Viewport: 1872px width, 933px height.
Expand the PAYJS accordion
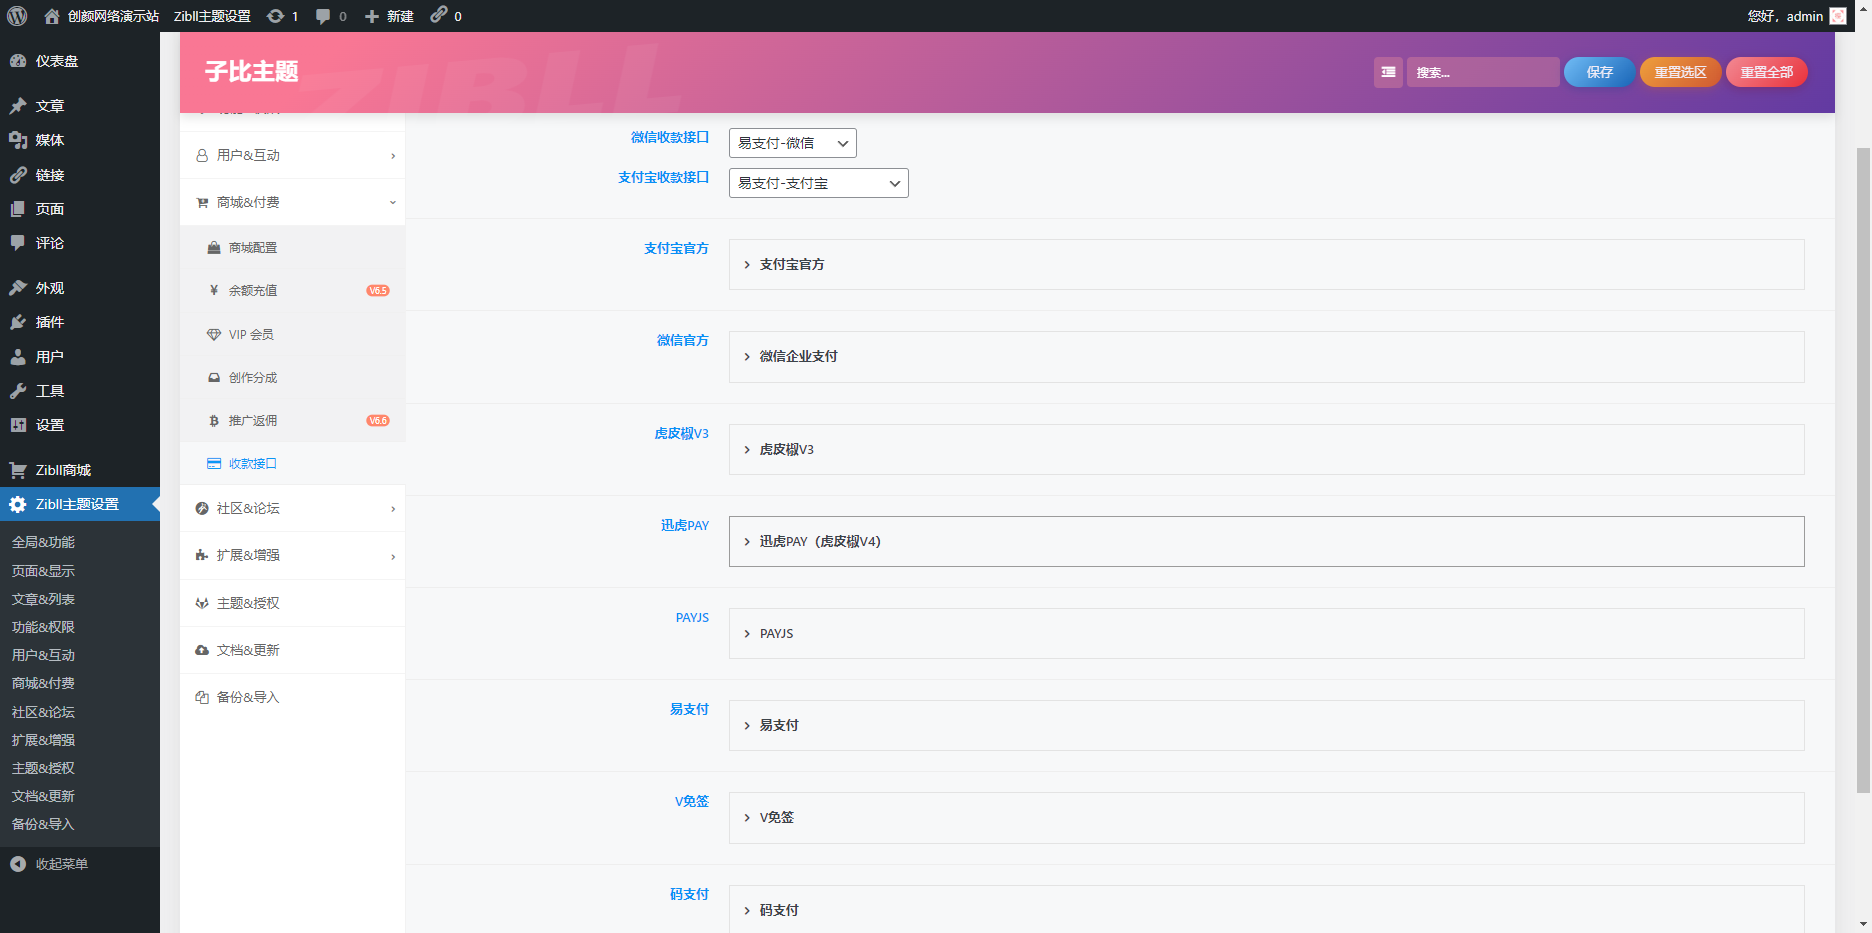coord(1267,633)
